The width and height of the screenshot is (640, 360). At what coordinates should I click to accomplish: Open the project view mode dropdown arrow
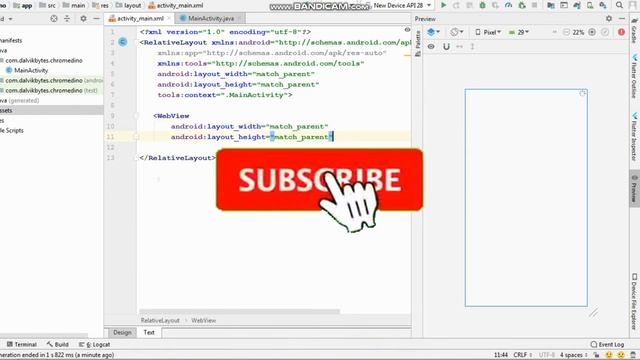(10, 19)
